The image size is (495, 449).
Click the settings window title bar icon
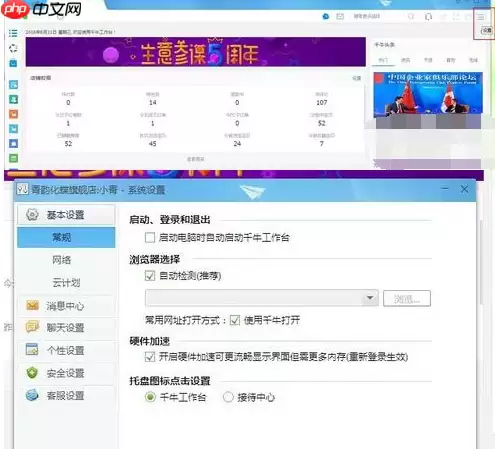point(22,189)
